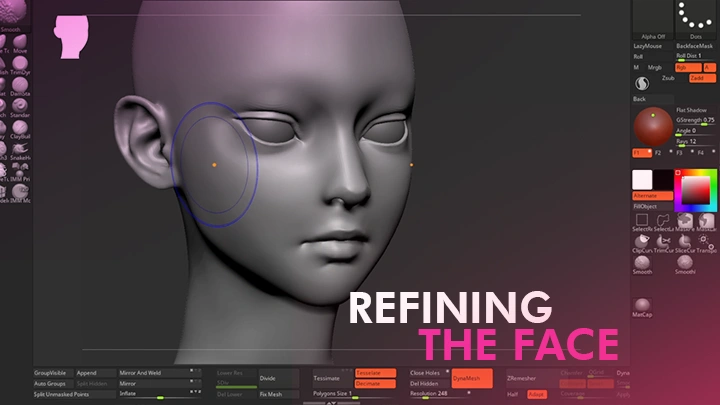Screen dimensions: 720x405
Task: Switch to the F1 tab
Action: (x=642, y=153)
